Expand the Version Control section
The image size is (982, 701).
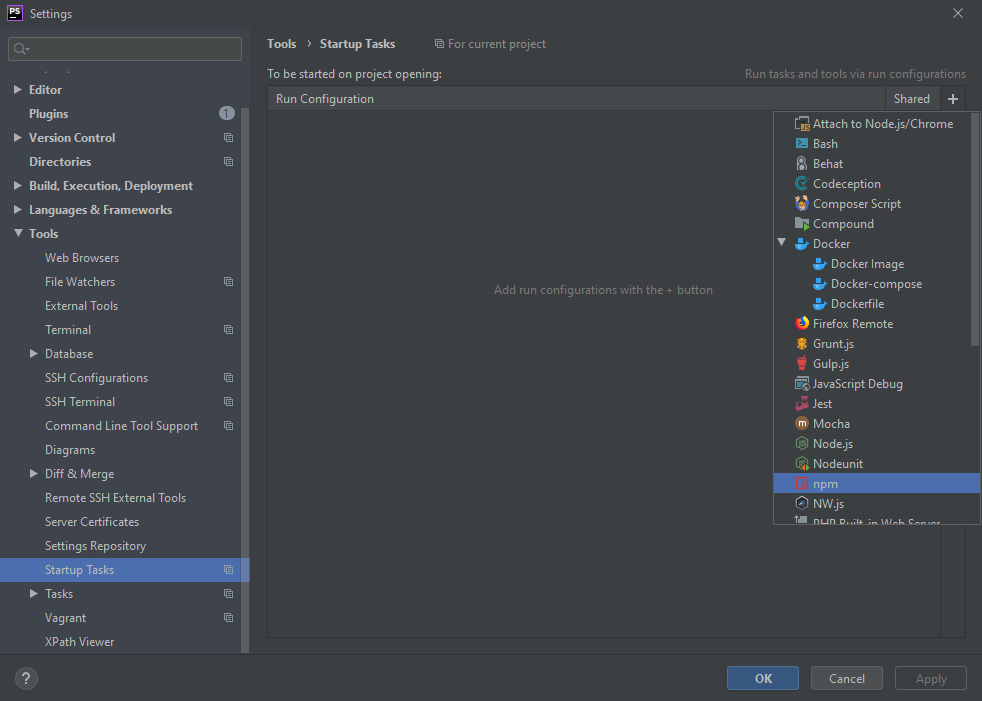(18, 137)
